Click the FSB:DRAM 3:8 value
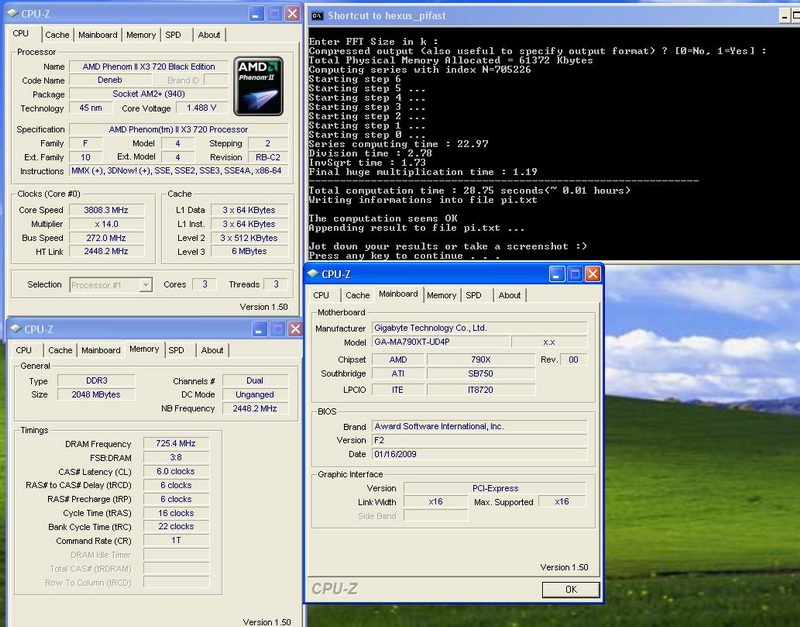The height and width of the screenshot is (627, 800). click(176, 457)
